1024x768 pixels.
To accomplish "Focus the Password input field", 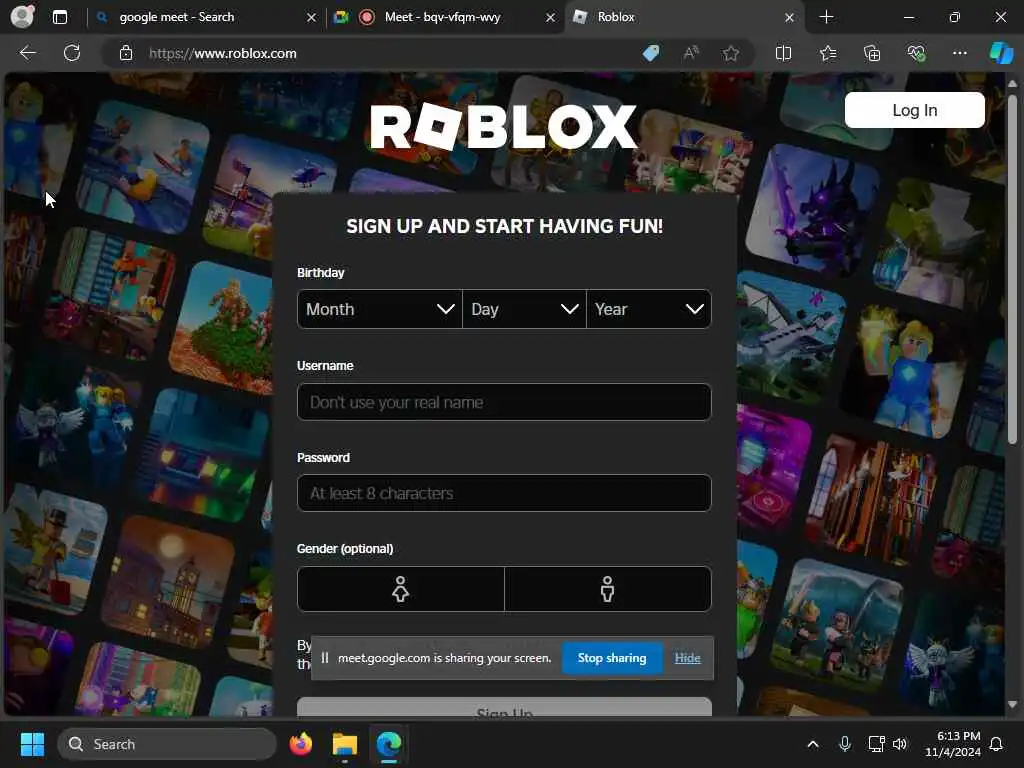I will pos(504,493).
